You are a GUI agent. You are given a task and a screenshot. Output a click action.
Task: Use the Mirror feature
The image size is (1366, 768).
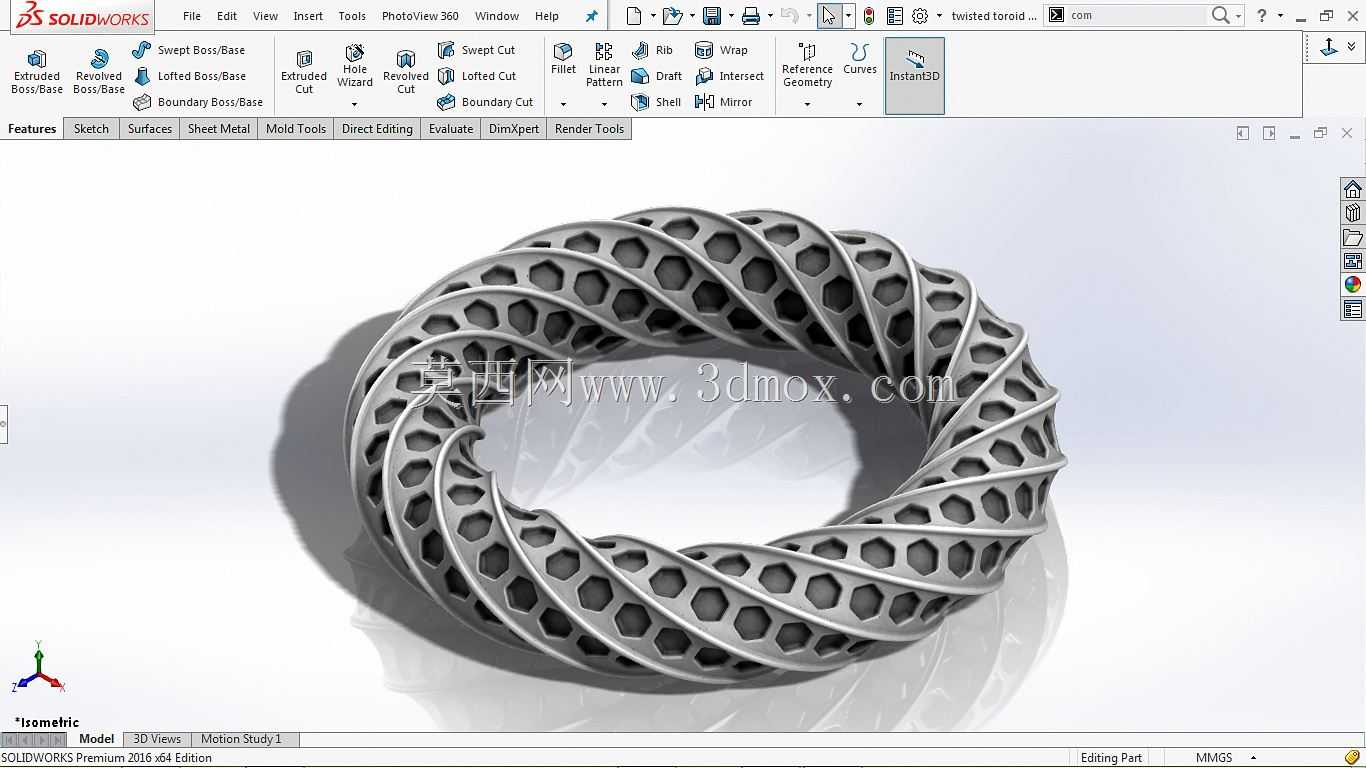(x=723, y=102)
